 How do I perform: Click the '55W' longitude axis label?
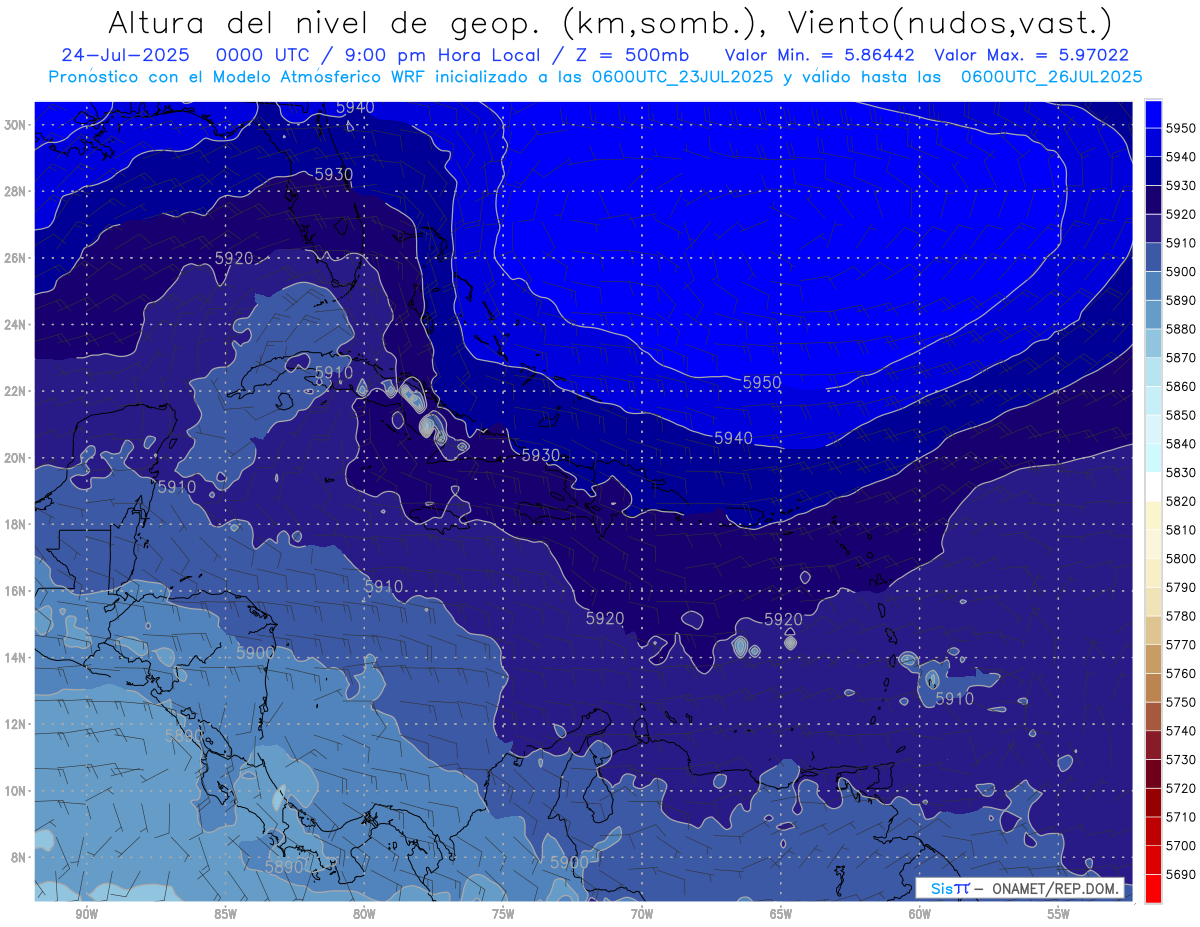(1059, 914)
